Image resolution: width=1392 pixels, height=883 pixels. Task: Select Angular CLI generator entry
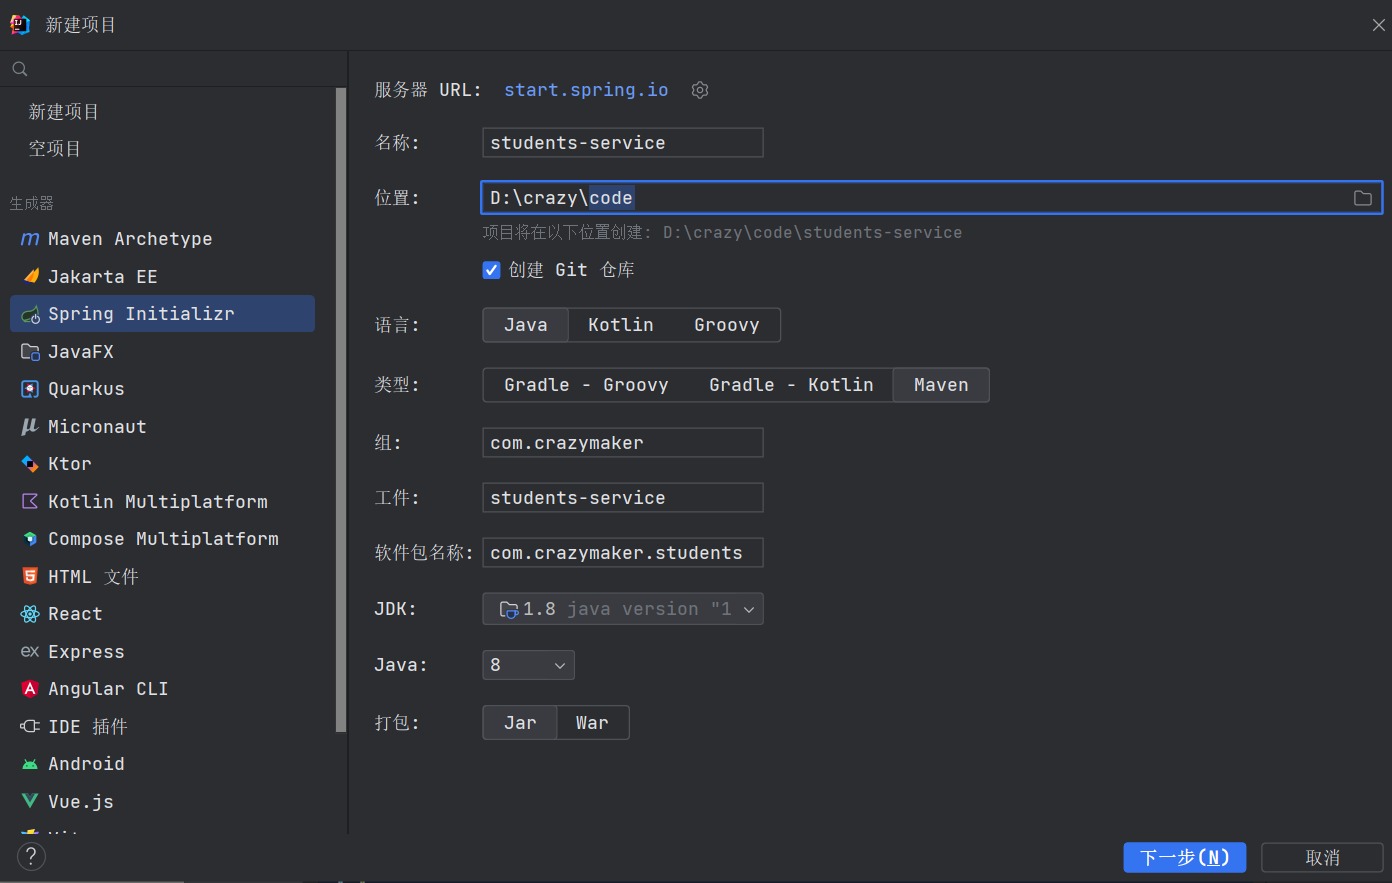coord(162,689)
